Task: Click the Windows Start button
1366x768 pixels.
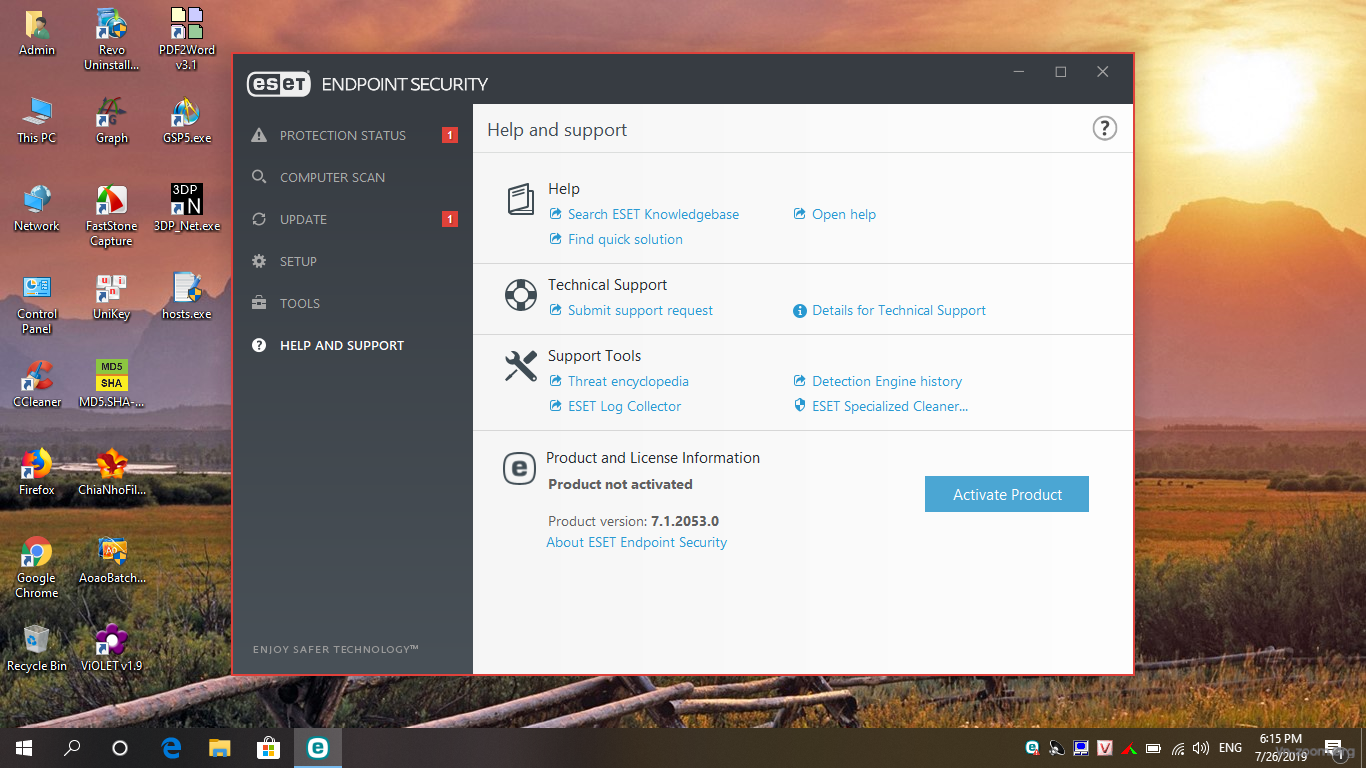Action: (x=24, y=748)
